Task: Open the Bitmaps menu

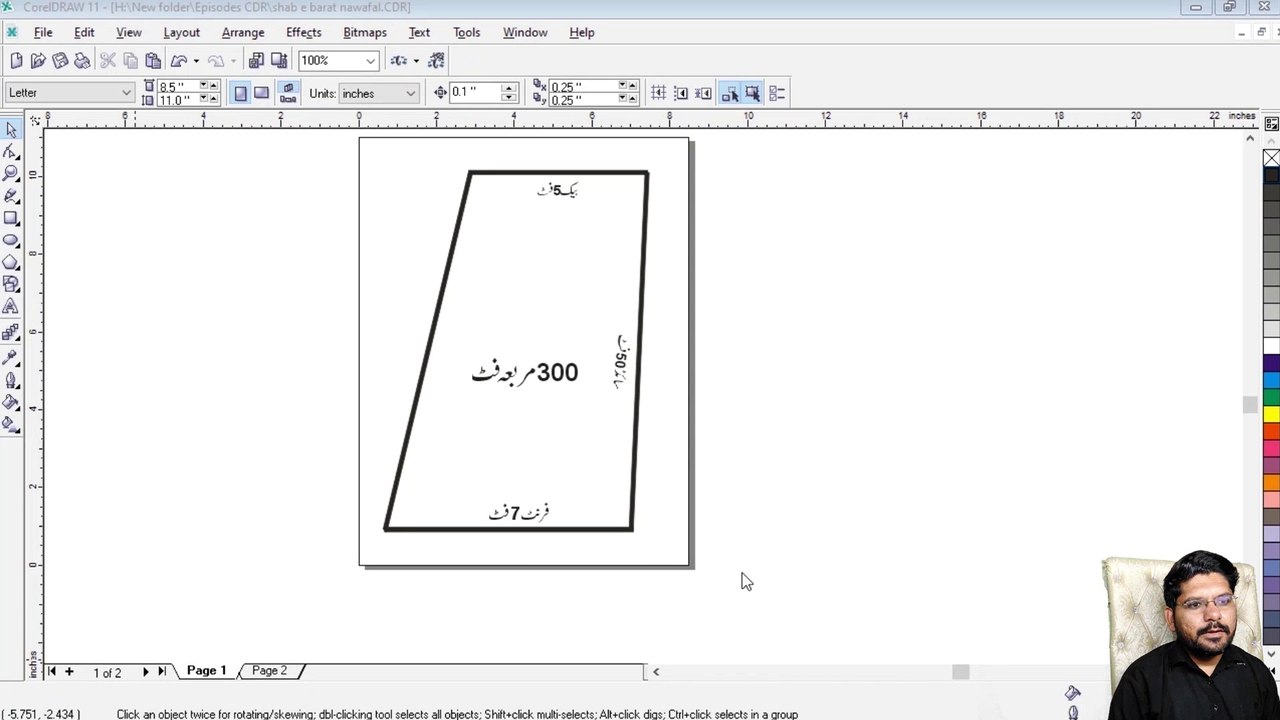Action: [x=365, y=33]
